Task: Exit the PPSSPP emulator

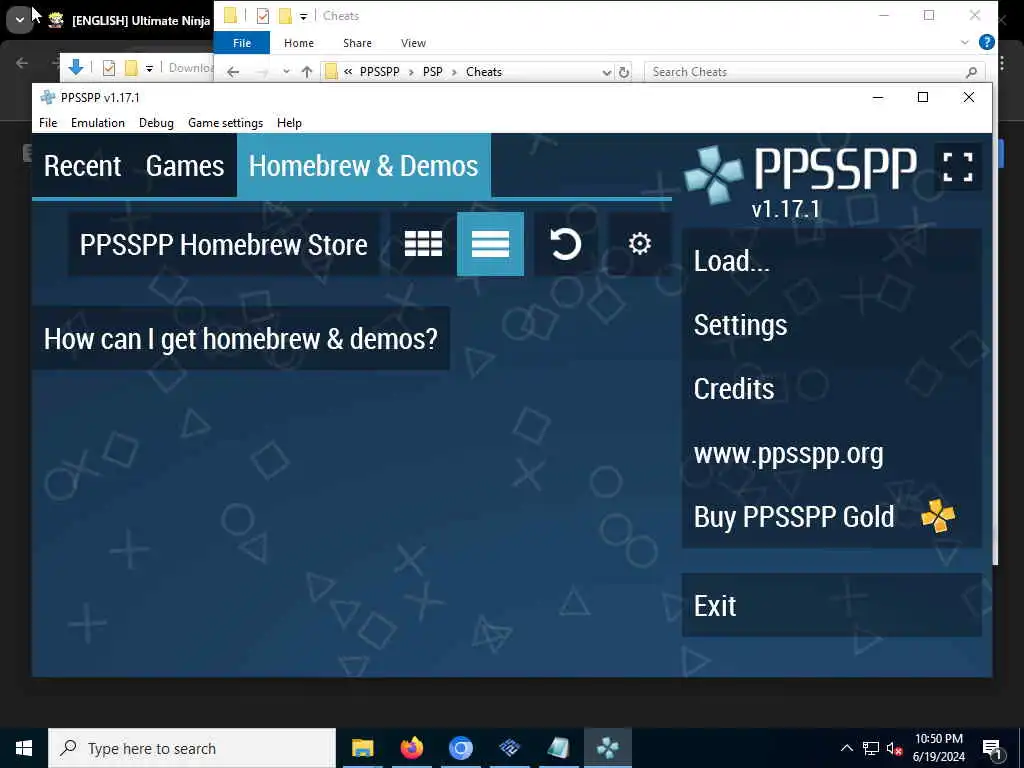Action: [x=831, y=605]
